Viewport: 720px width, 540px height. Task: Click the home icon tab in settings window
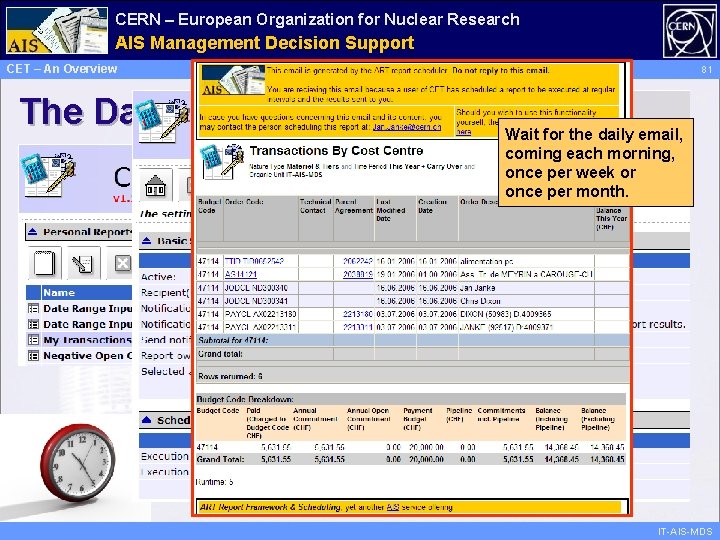pyautogui.click(x=155, y=186)
